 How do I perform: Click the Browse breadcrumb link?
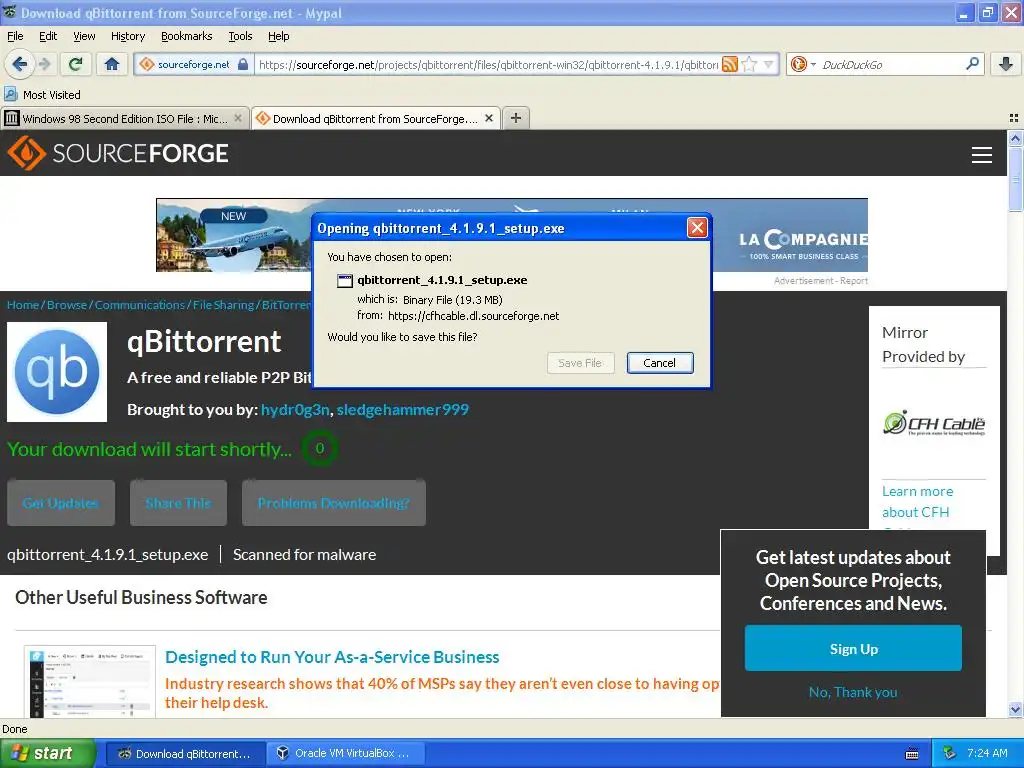pos(67,305)
